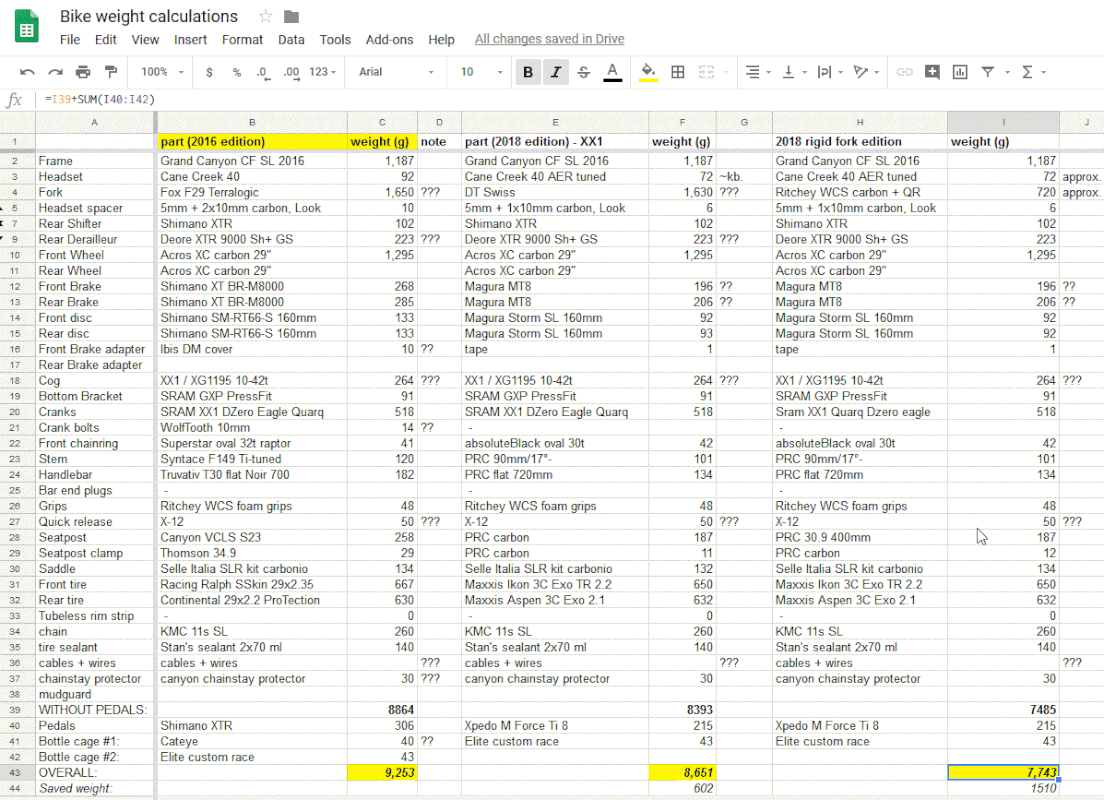Click the 'OVERALL:' label cell

click(x=95, y=773)
